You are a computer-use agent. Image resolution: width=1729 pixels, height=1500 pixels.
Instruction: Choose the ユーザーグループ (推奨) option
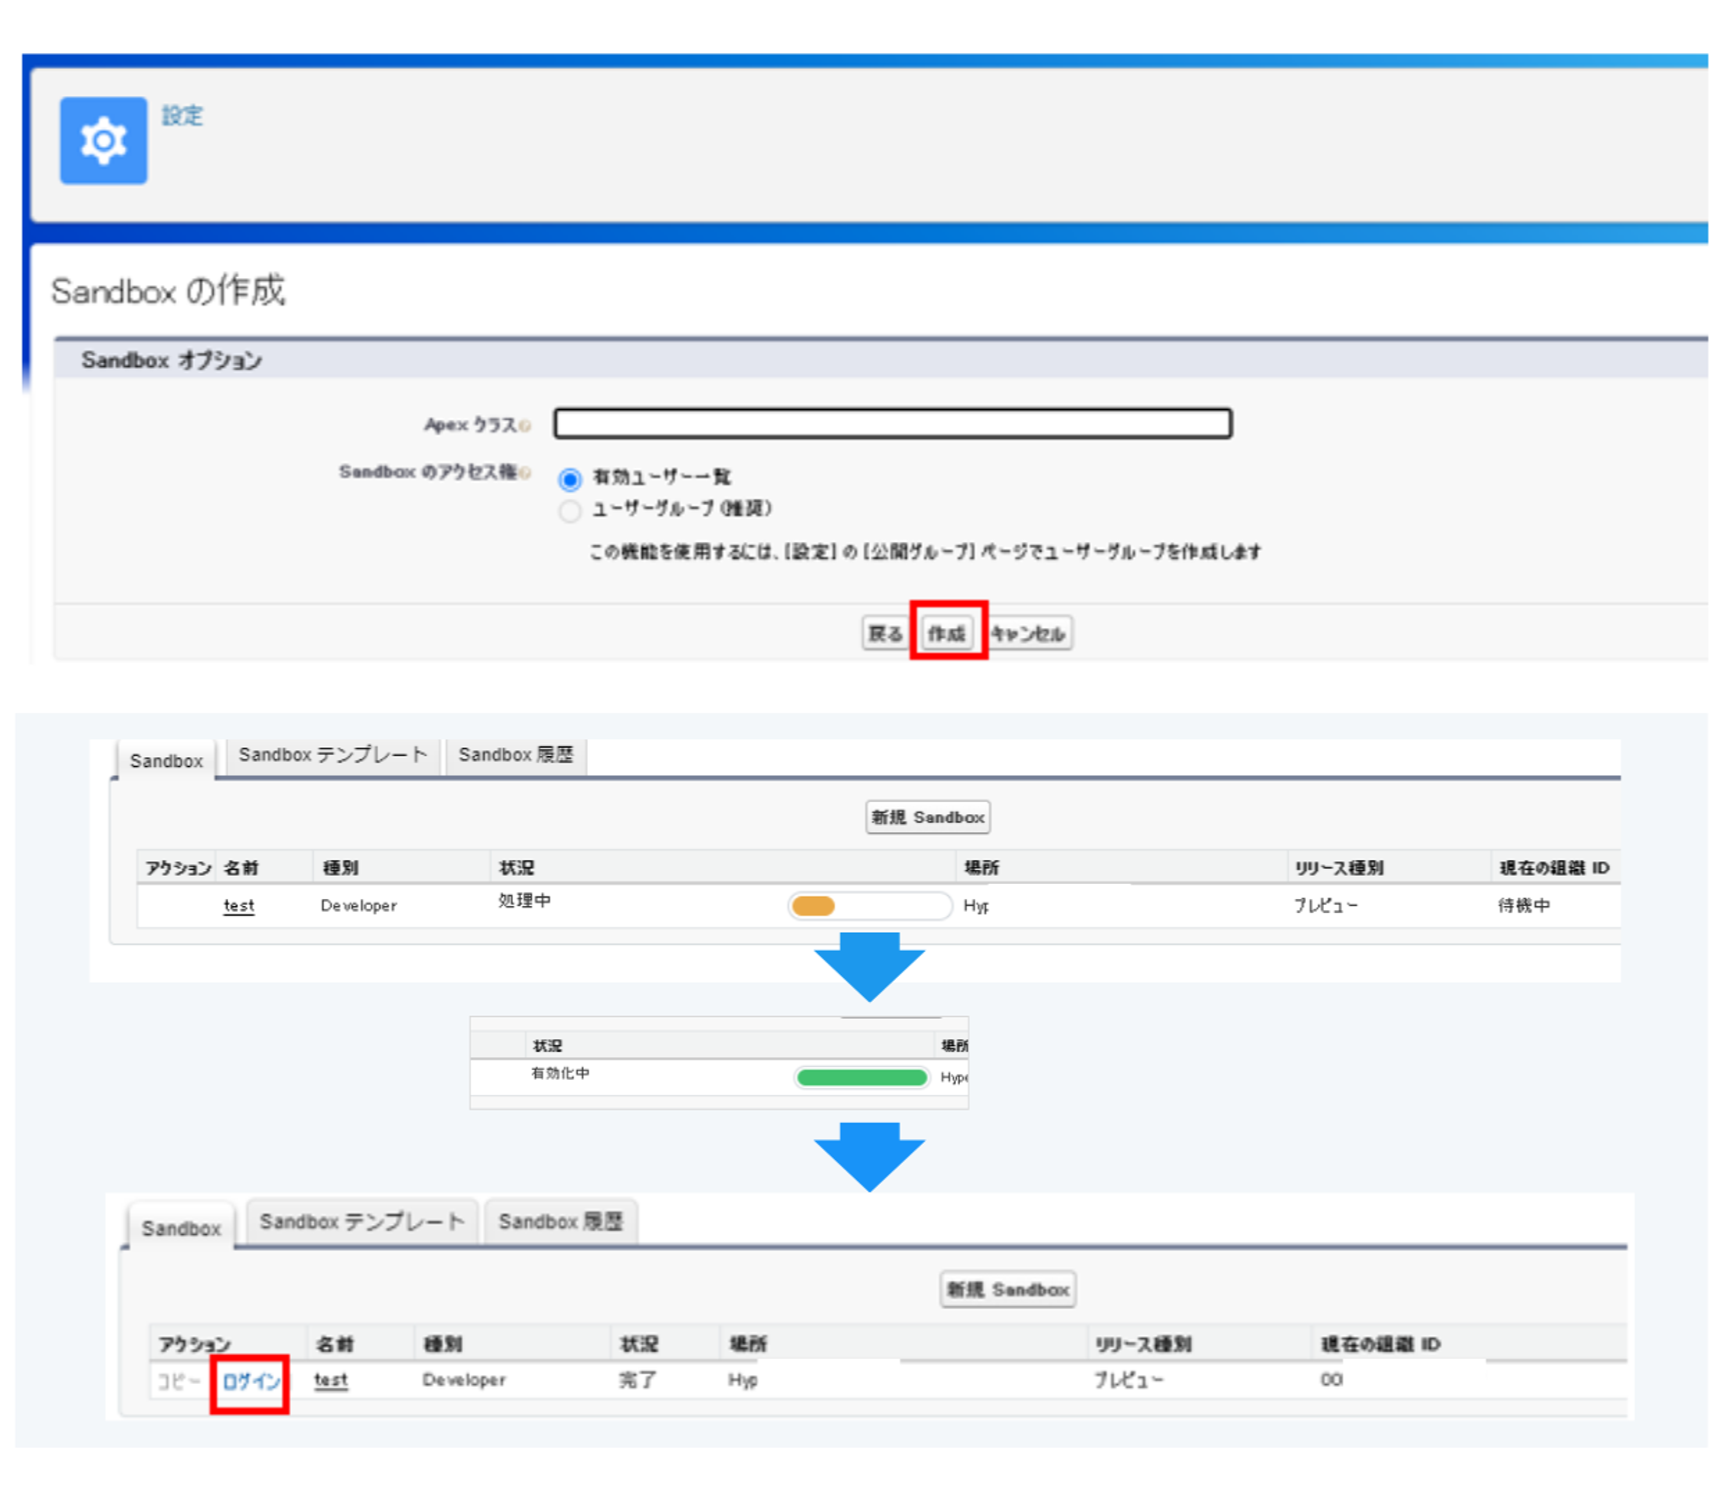tap(570, 511)
